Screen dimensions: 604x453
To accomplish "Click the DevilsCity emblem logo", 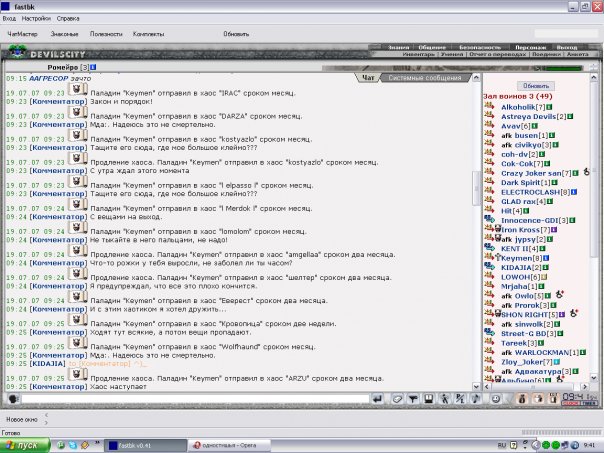I will 17,52.
